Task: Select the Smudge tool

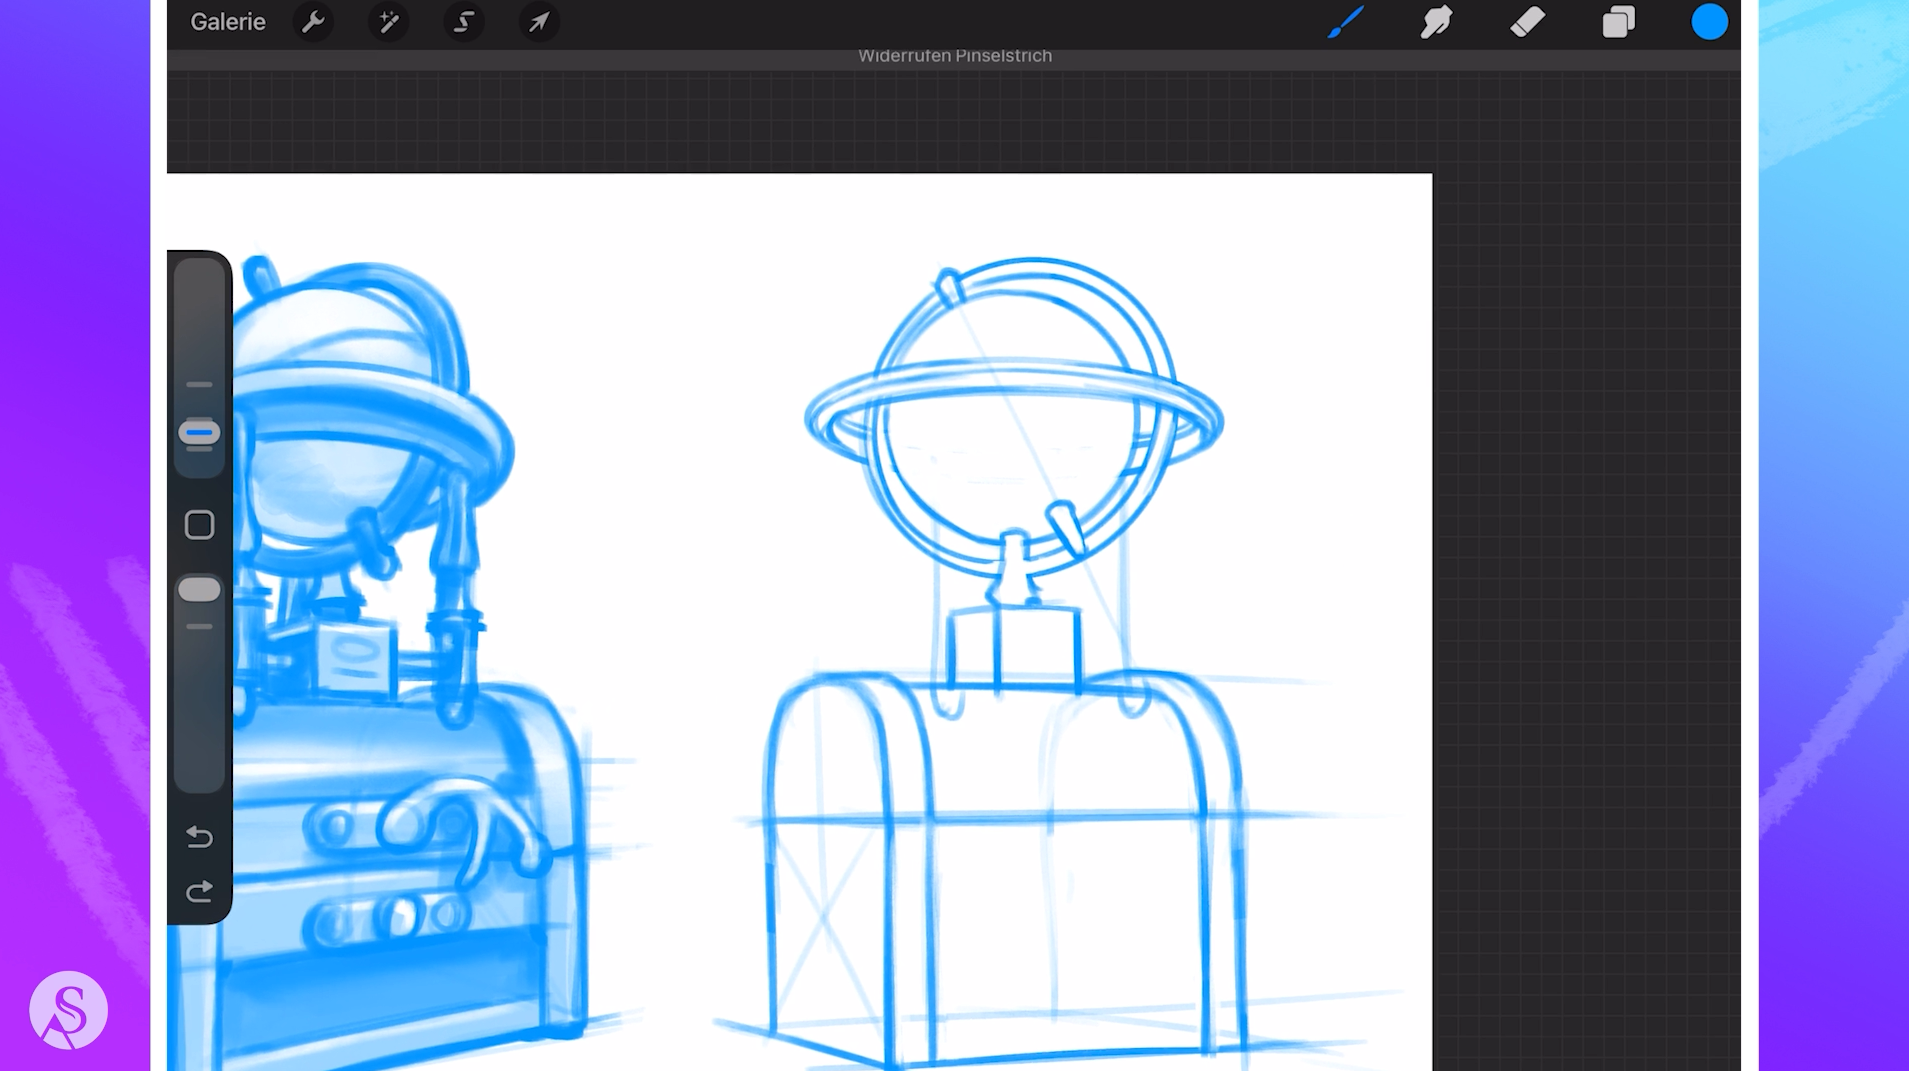Action: click(x=1436, y=22)
